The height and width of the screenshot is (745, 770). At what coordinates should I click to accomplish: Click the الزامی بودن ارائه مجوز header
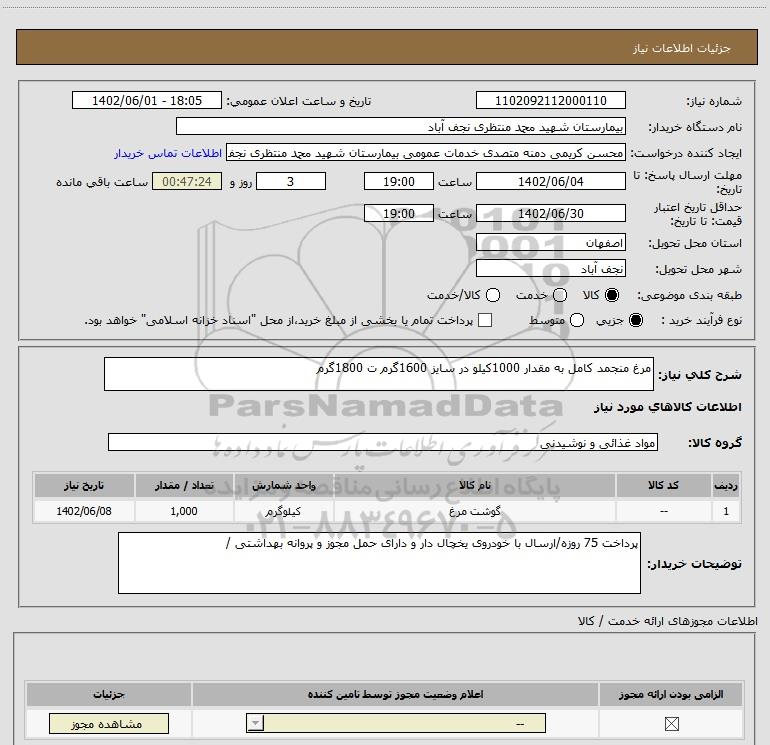[671, 694]
